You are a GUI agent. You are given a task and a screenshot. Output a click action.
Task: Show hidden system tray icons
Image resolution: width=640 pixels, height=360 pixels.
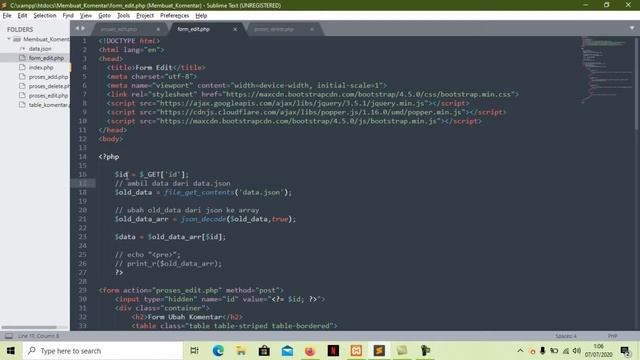pyautogui.click(x=520, y=351)
